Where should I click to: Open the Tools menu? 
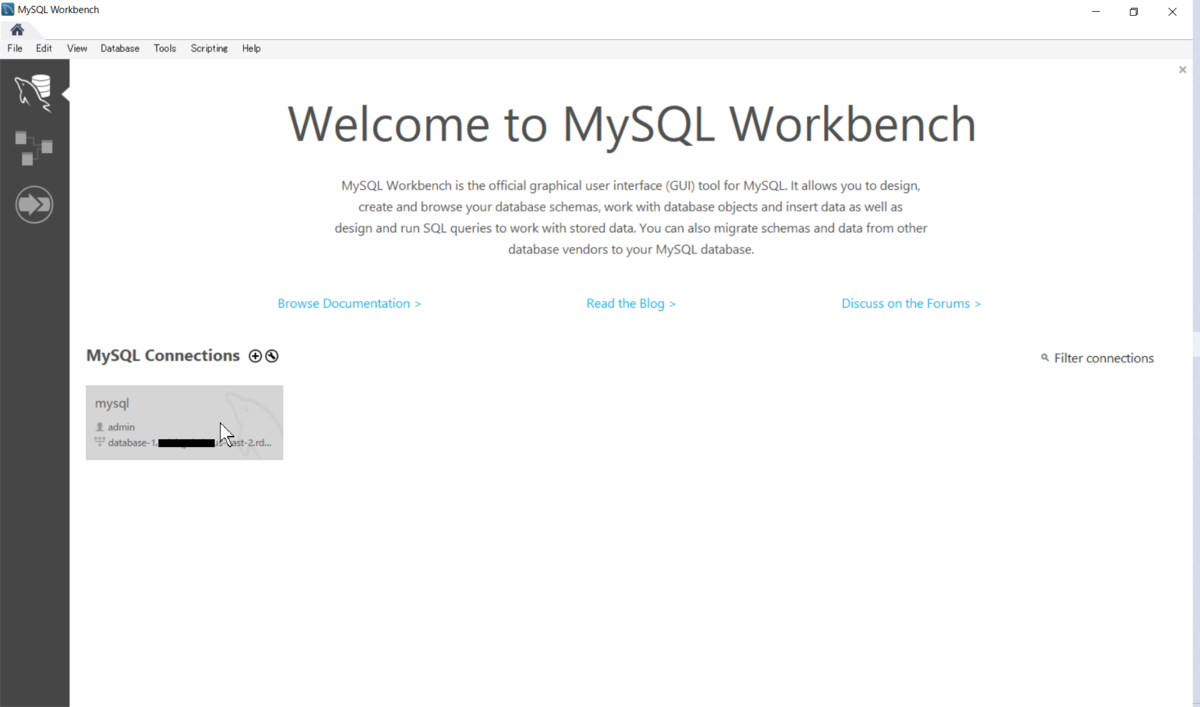click(x=165, y=48)
